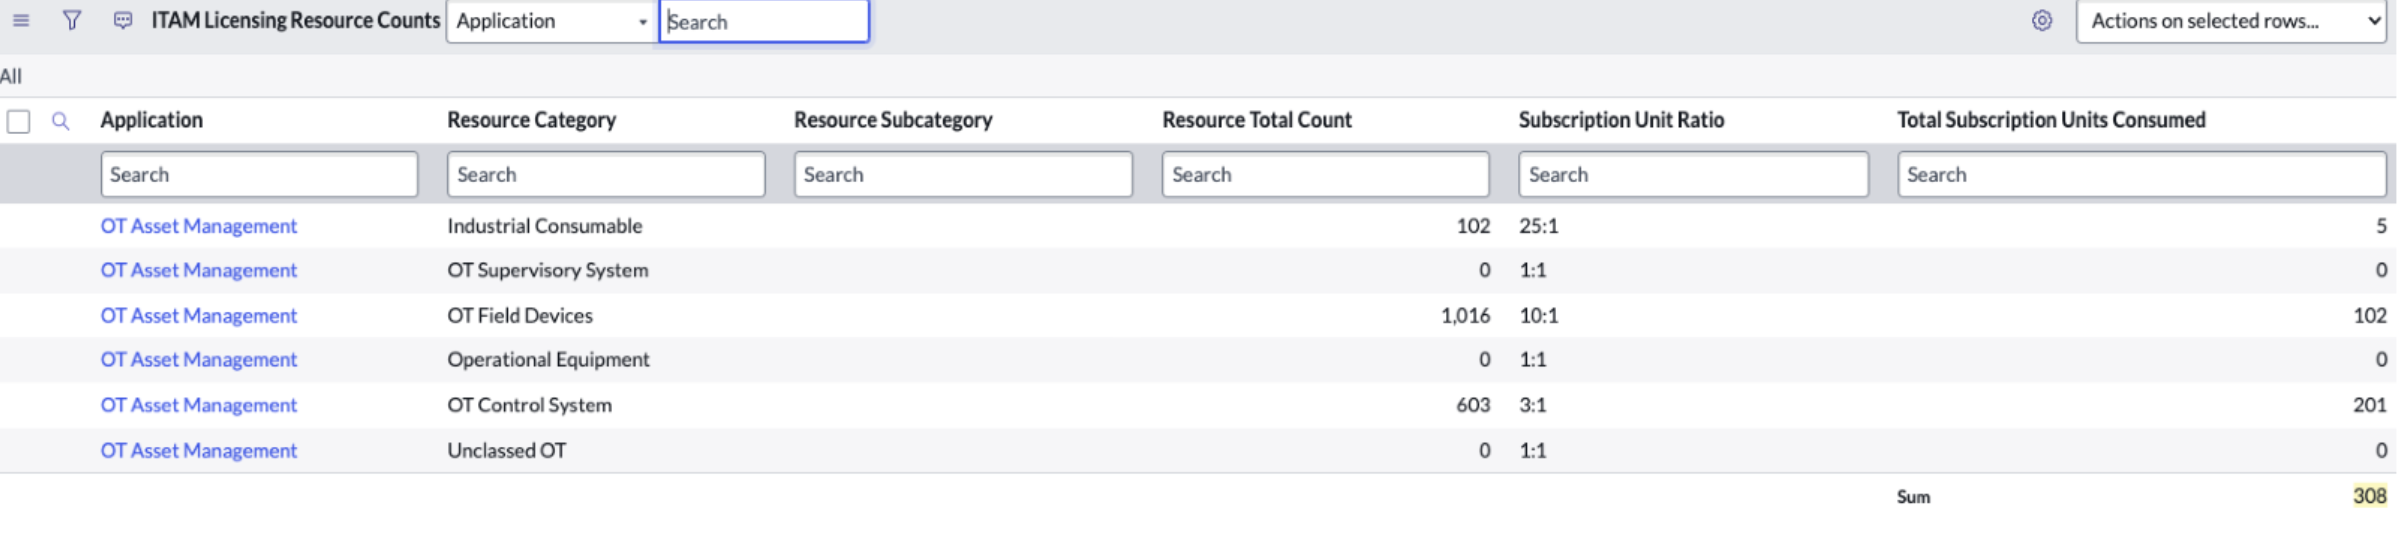Open OT Asset Management in OT Control System row
This screenshot has height=534, width=2404.
coord(199,405)
